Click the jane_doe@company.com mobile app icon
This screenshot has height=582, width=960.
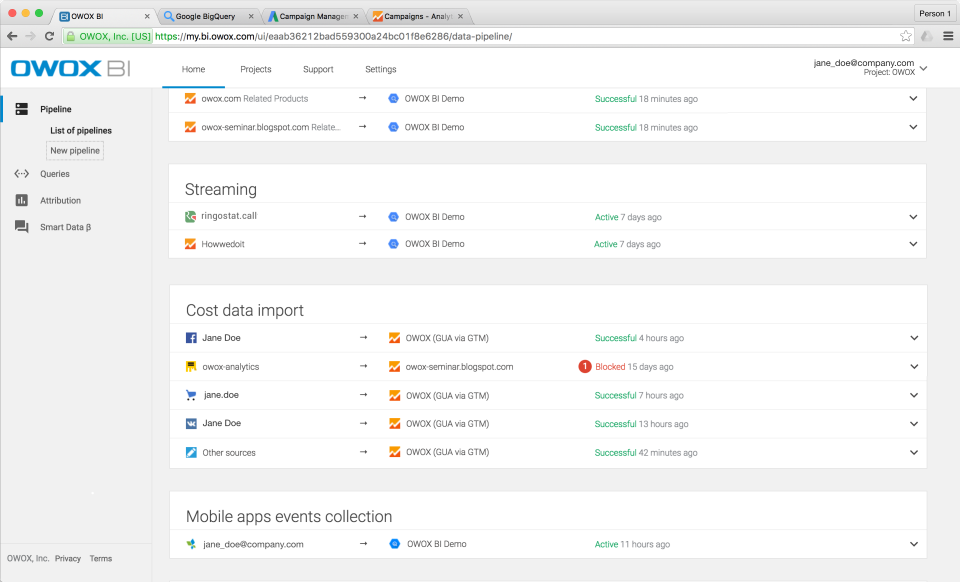point(191,544)
